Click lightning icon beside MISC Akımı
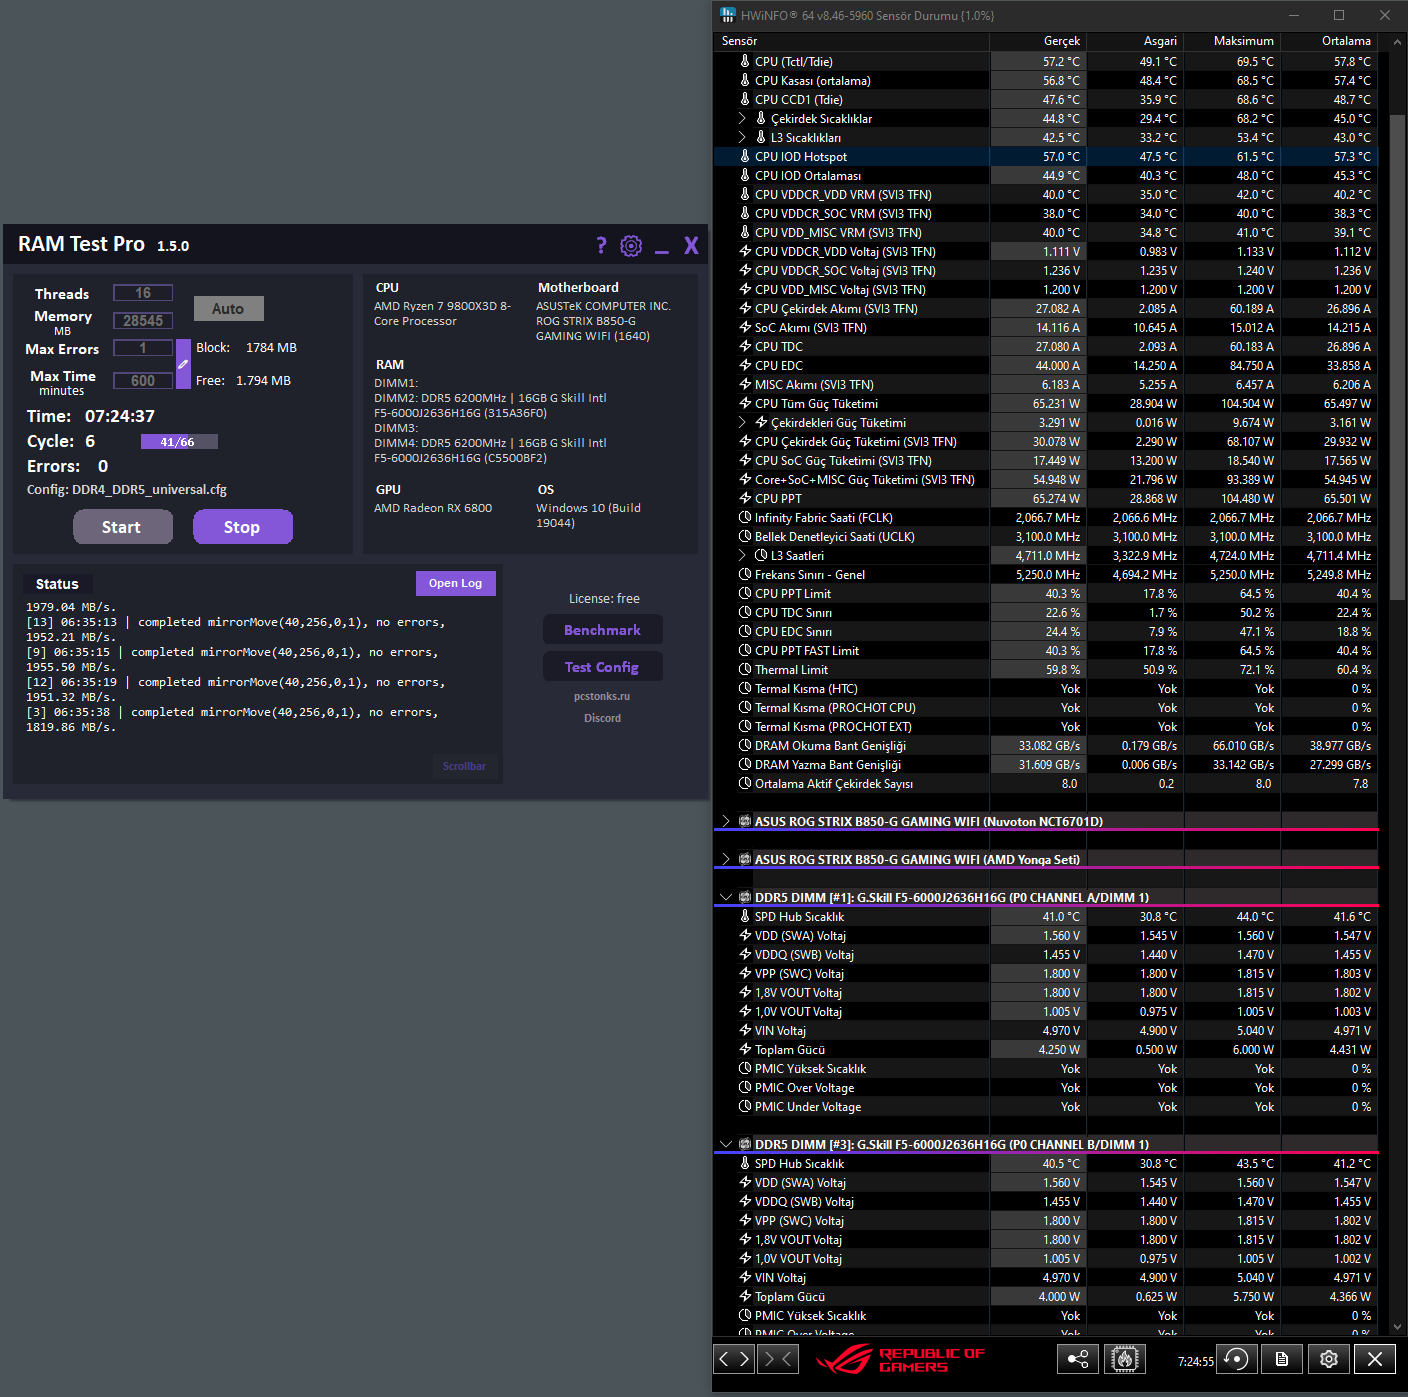Screen dimensions: 1408x1397 pyautogui.click(x=745, y=384)
